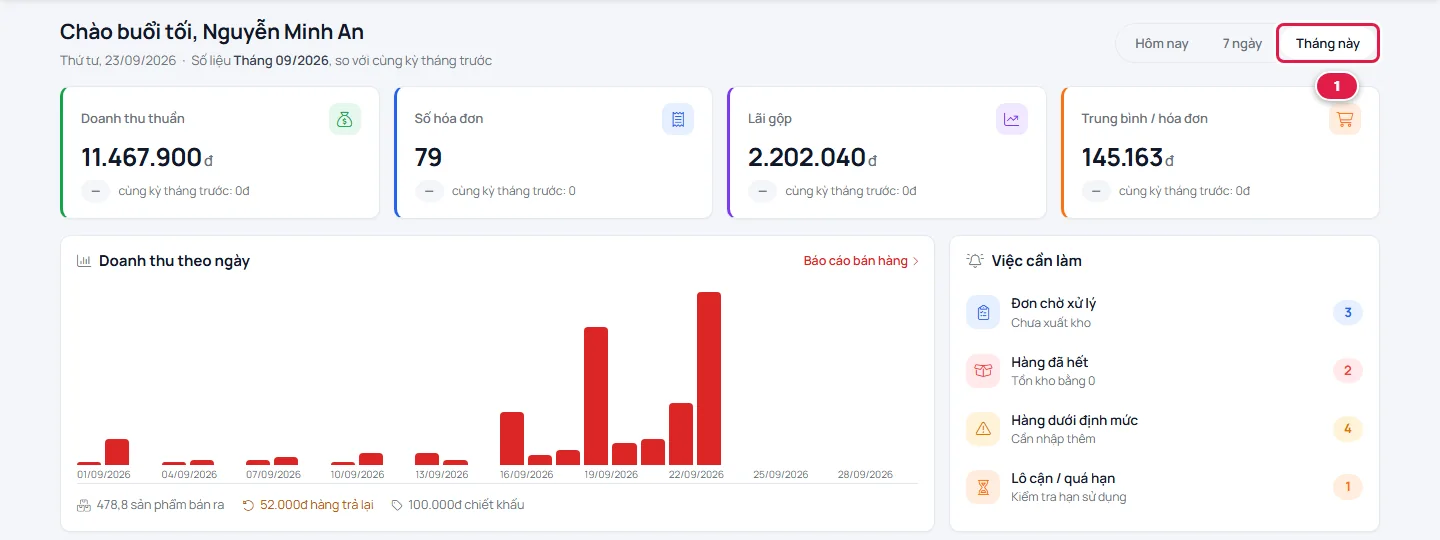Click the box icon for Hàng đã hết

point(983,370)
